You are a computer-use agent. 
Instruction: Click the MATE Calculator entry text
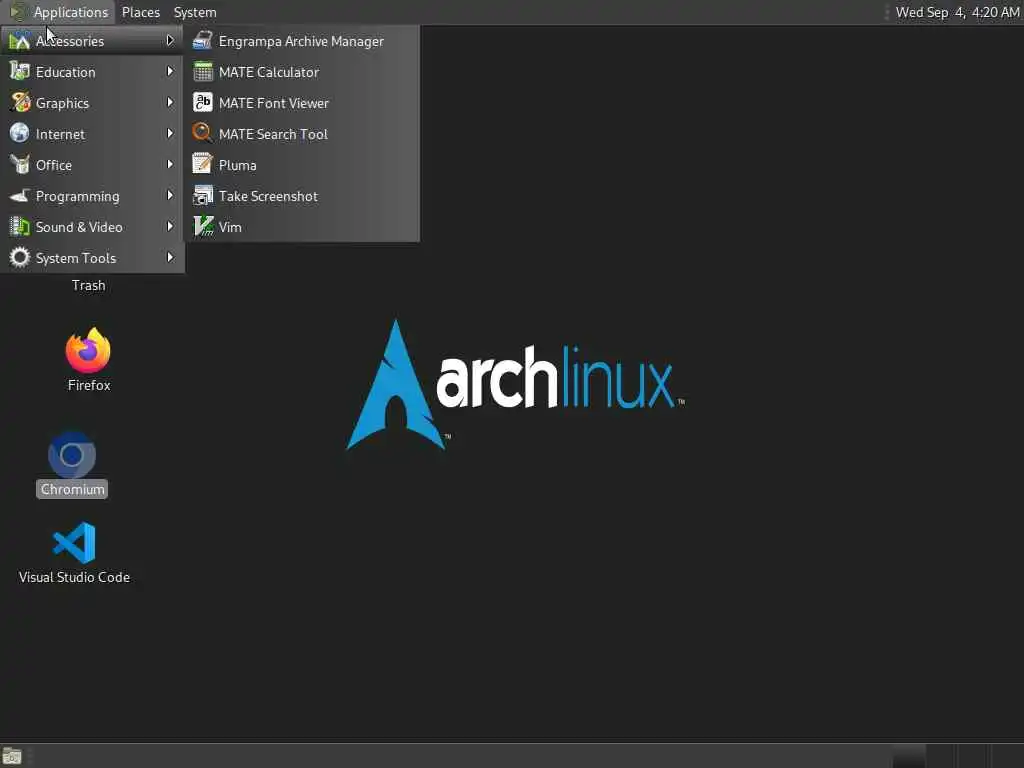tap(269, 72)
